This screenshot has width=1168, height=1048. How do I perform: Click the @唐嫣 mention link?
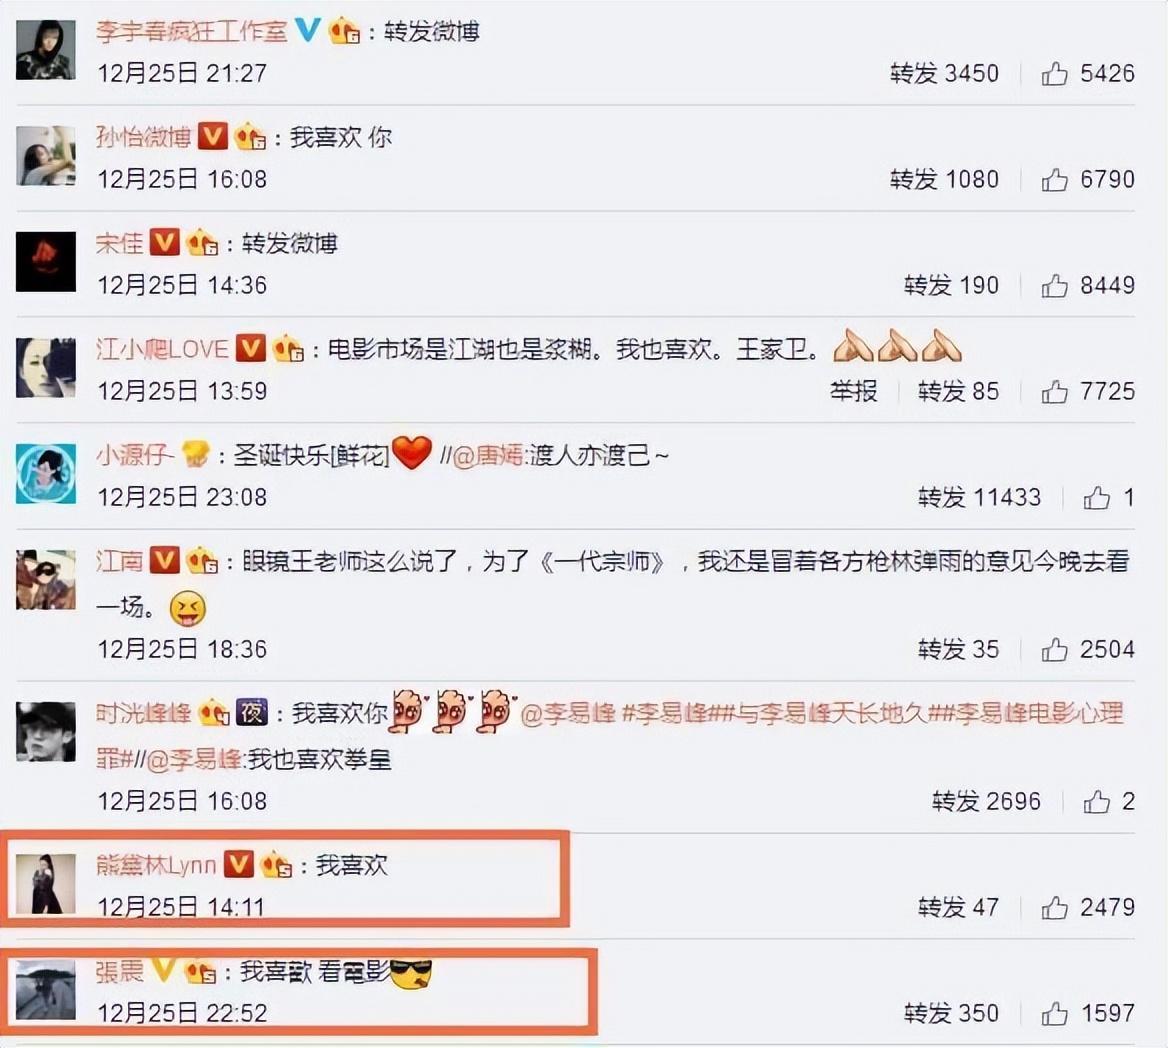tap(488, 454)
